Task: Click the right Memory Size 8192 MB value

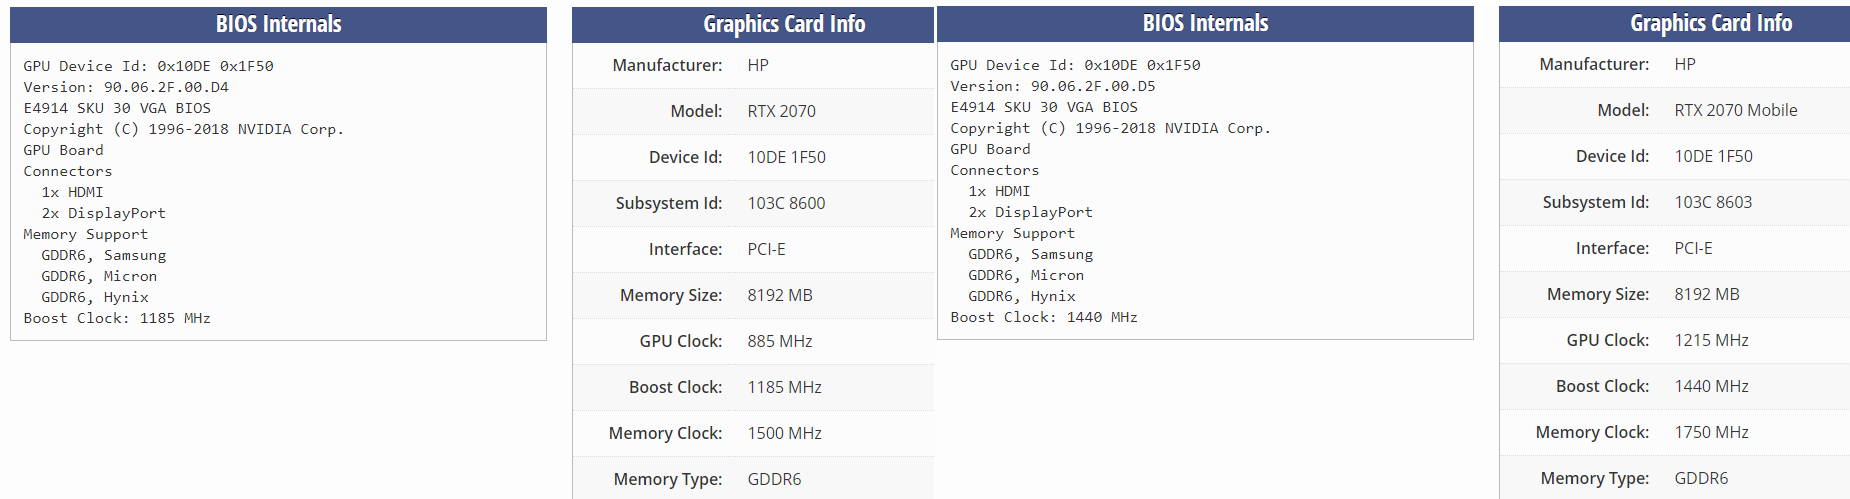Action: pyautogui.click(x=1707, y=294)
